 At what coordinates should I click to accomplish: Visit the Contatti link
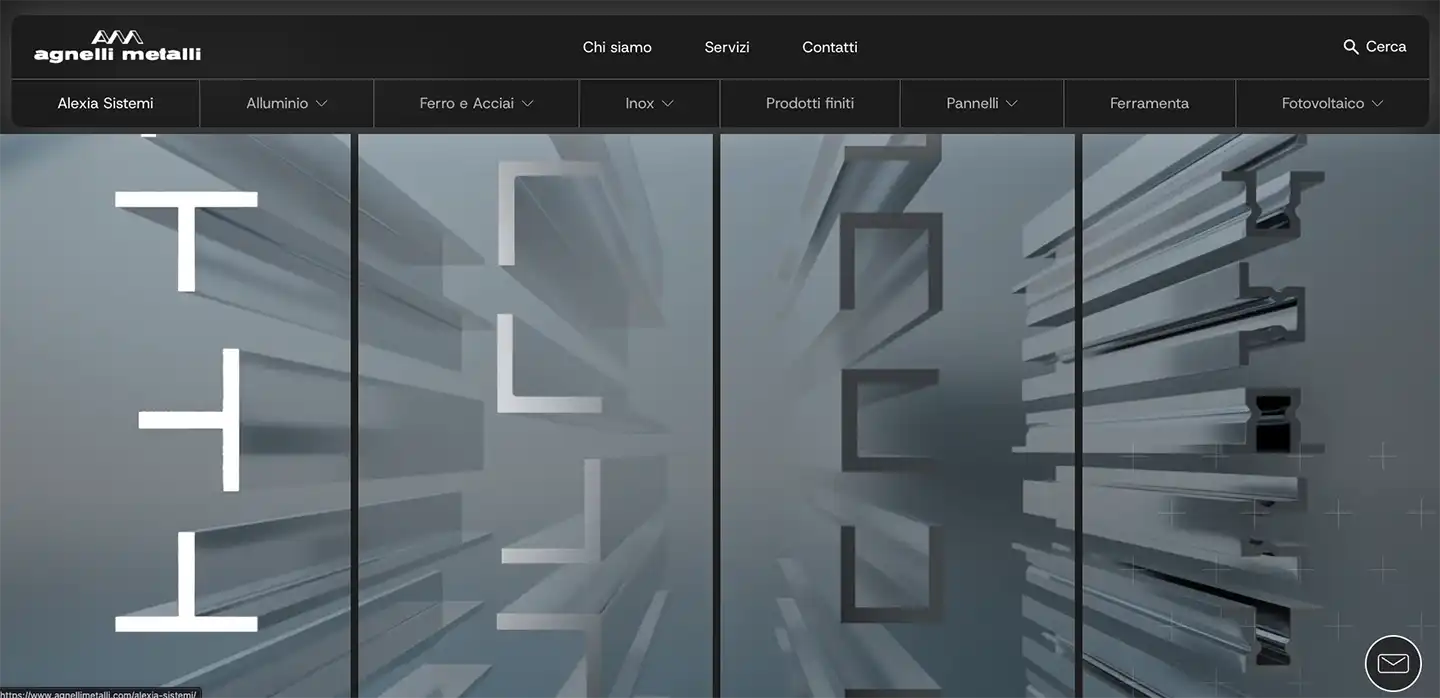[x=829, y=47]
